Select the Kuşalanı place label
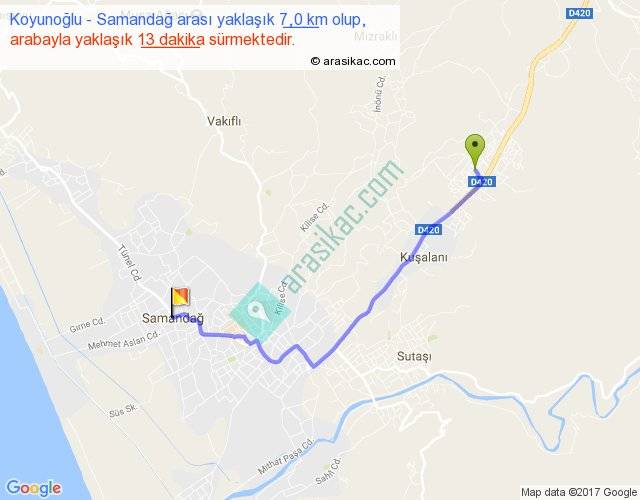 click(424, 257)
